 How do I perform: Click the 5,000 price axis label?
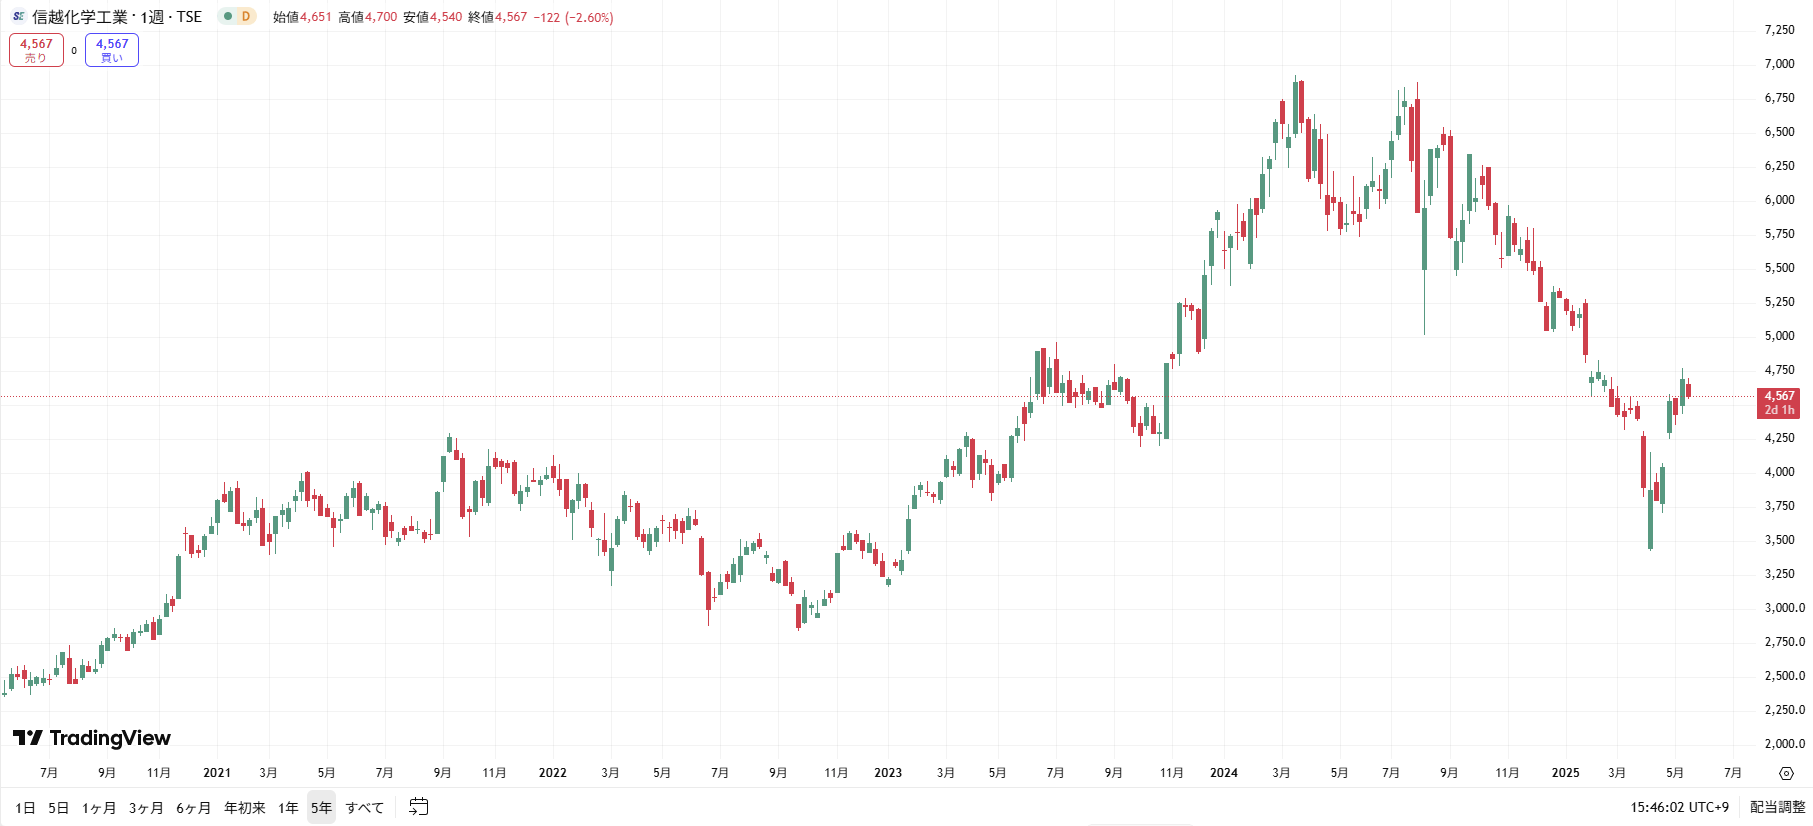tap(1779, 336)
